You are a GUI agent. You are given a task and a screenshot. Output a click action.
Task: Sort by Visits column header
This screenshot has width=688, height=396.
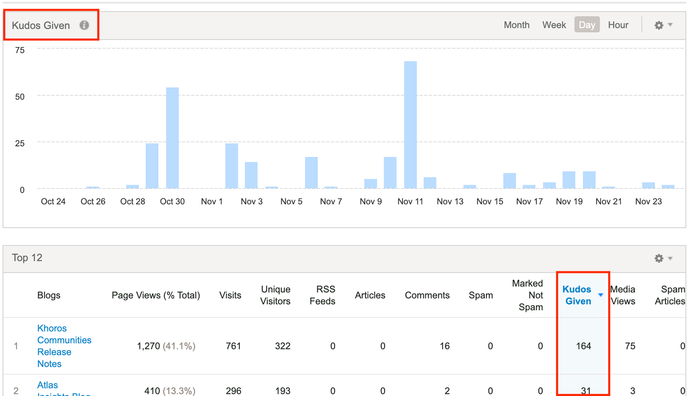click(x=230, y=295)
